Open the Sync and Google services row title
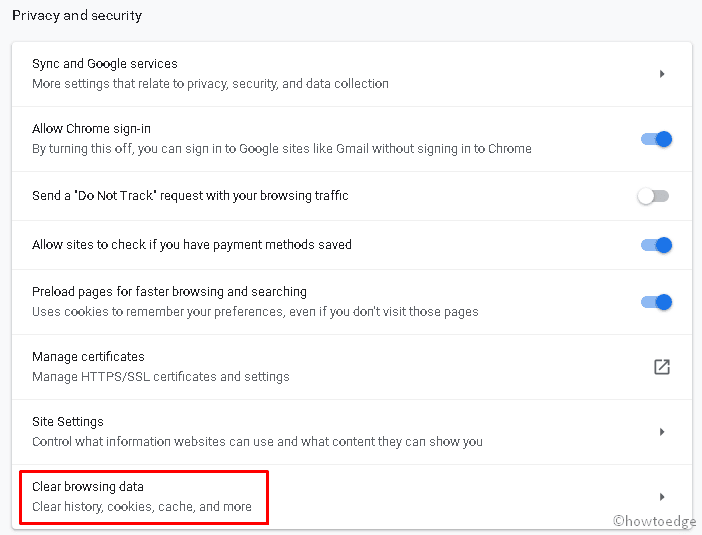Image resolution: width=702 pixels, height=535 pixels. [105, 64]
